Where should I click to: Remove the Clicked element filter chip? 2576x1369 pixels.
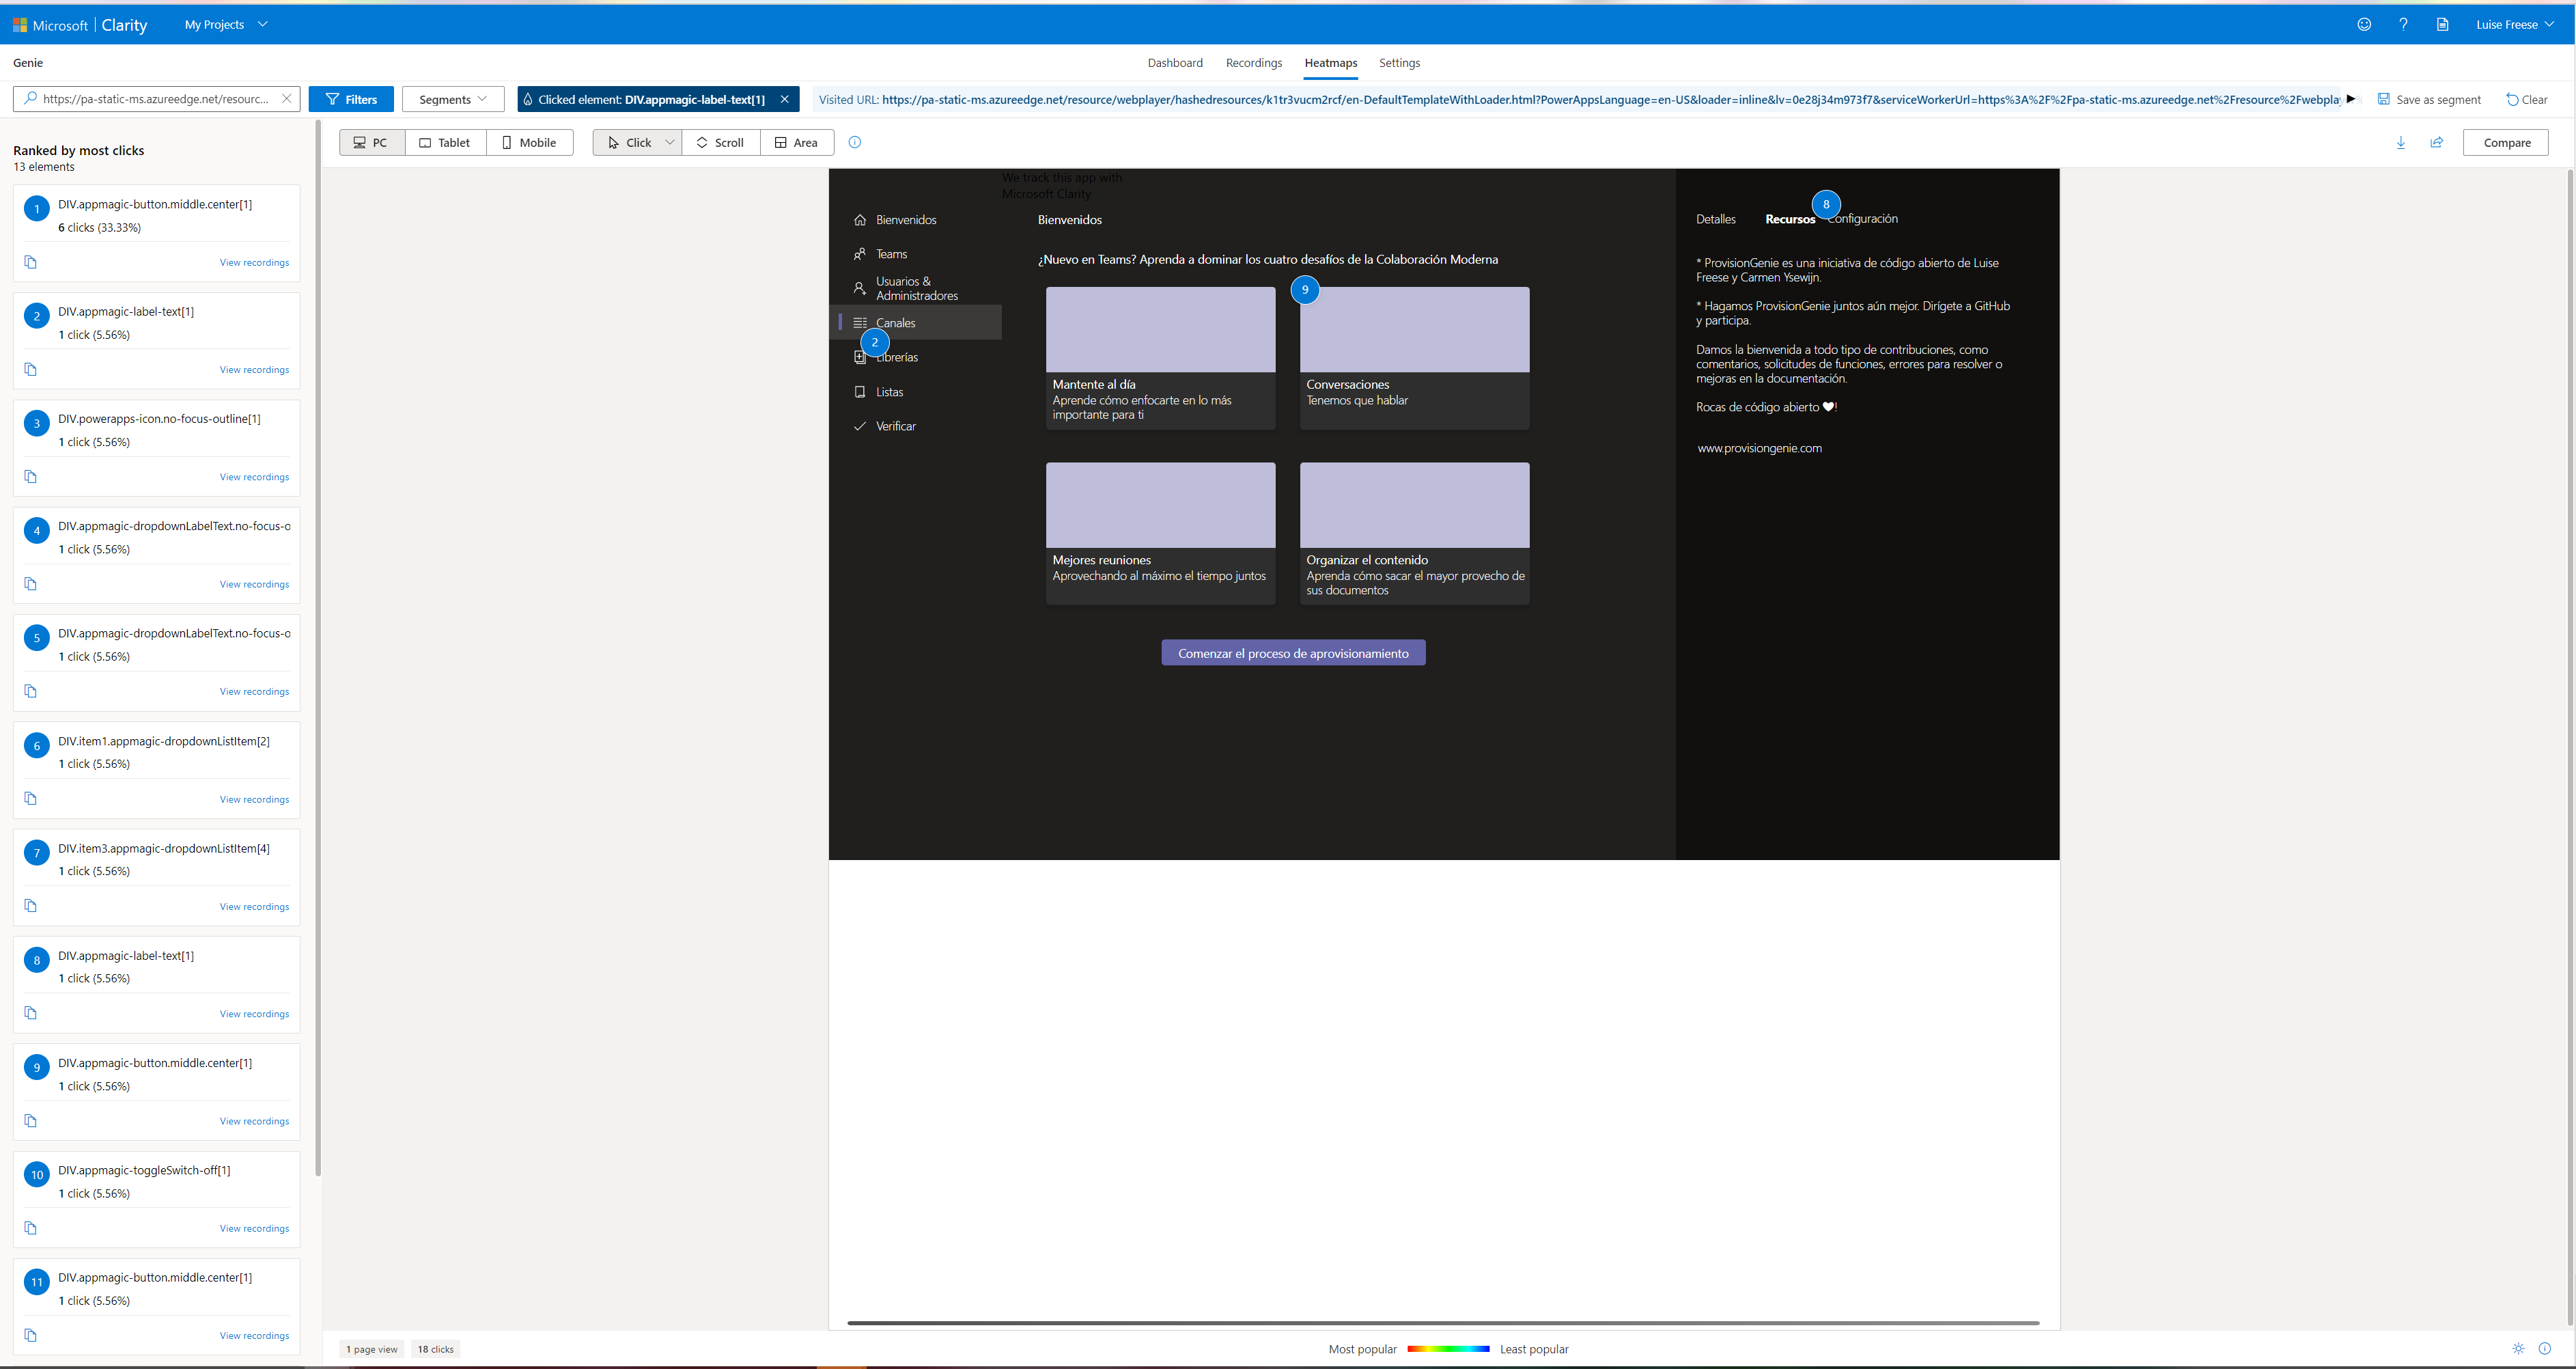coord(784,99)
